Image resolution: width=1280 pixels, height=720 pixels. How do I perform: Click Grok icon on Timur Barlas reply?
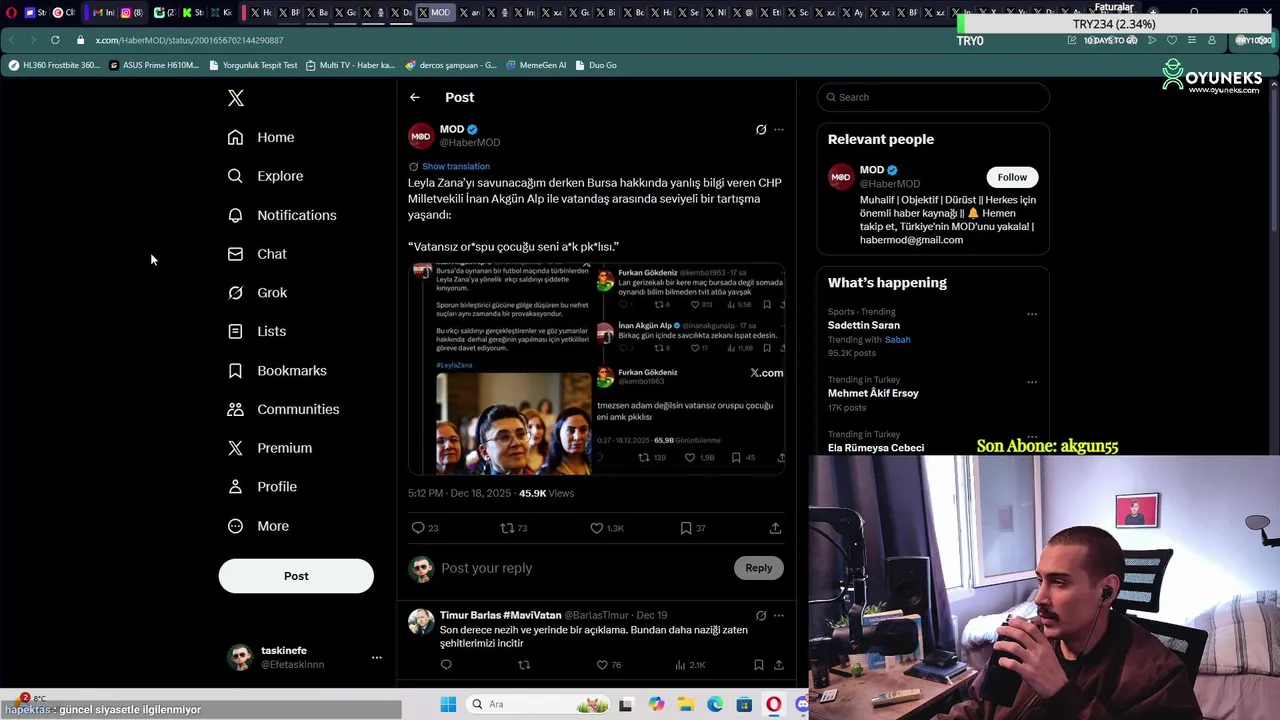[761, 615]
